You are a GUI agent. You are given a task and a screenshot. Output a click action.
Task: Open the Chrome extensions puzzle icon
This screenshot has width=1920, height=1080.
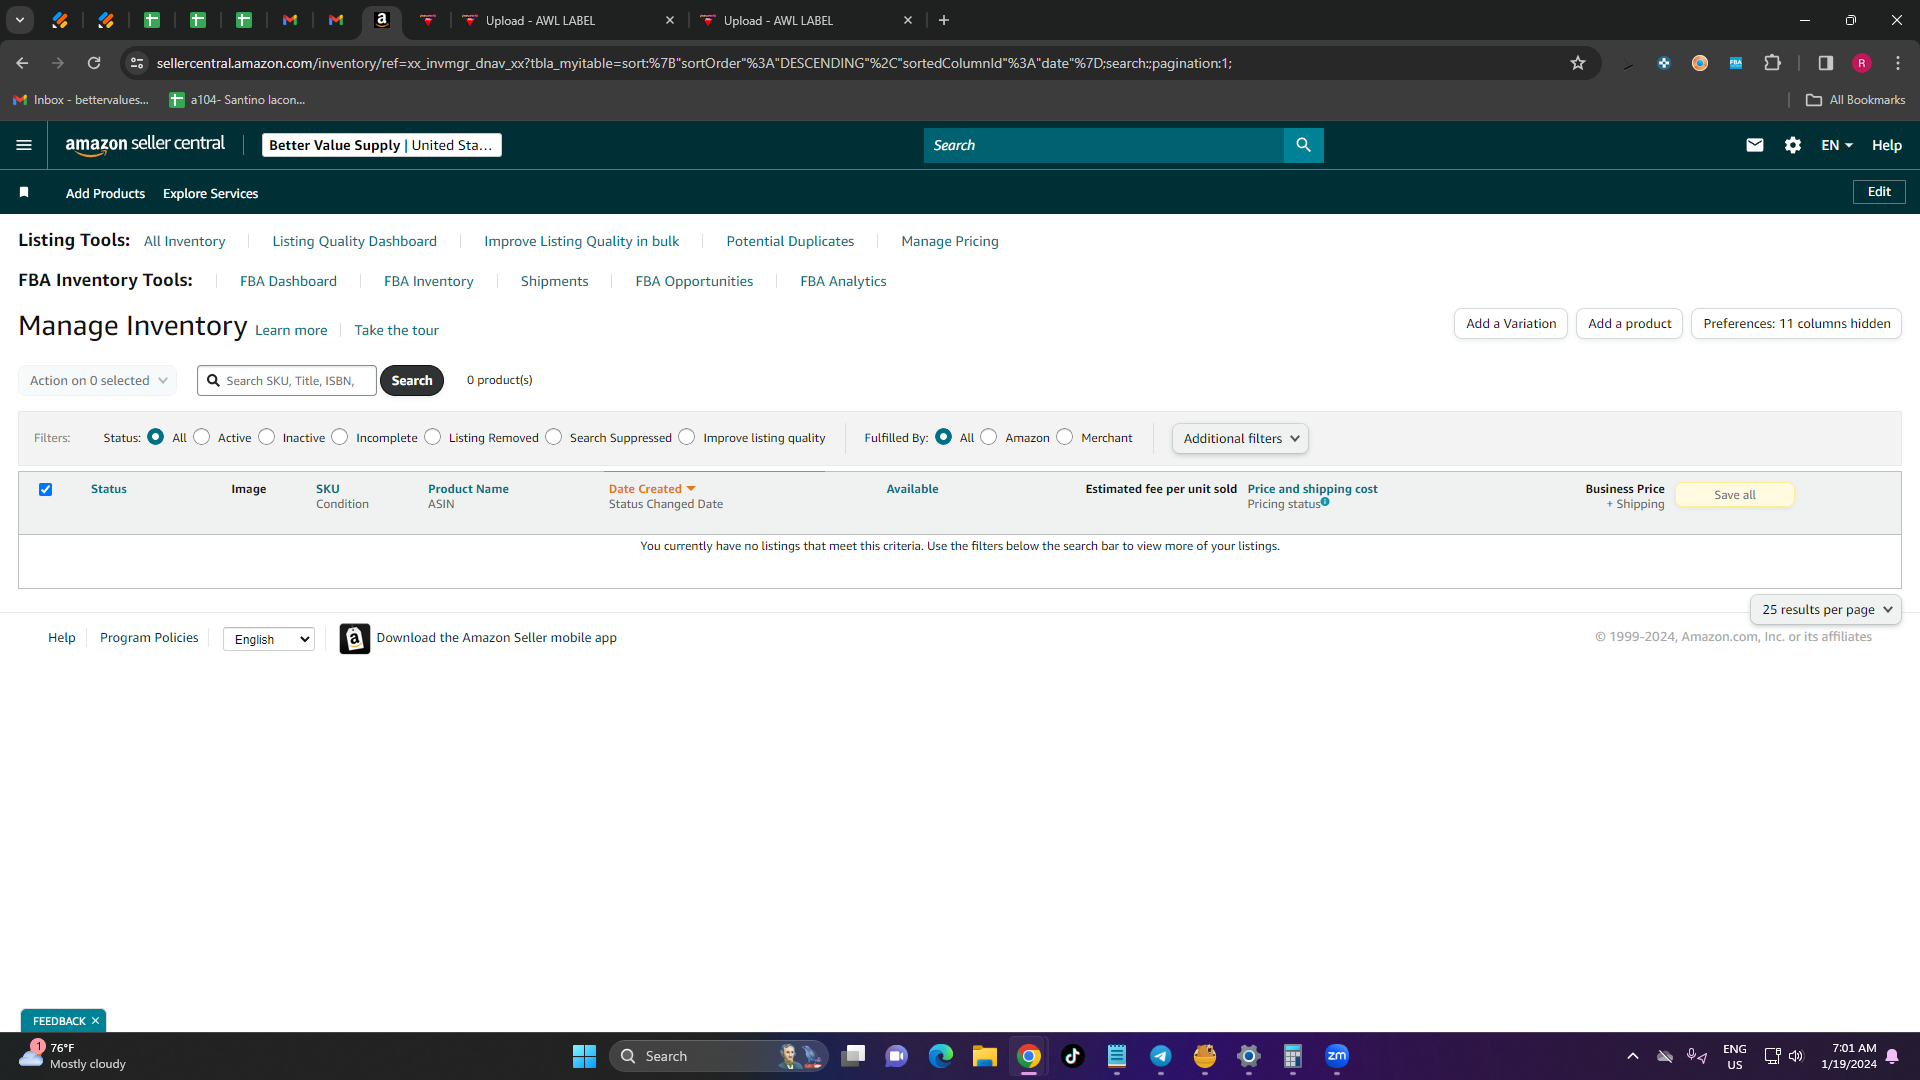(1772, 63)
